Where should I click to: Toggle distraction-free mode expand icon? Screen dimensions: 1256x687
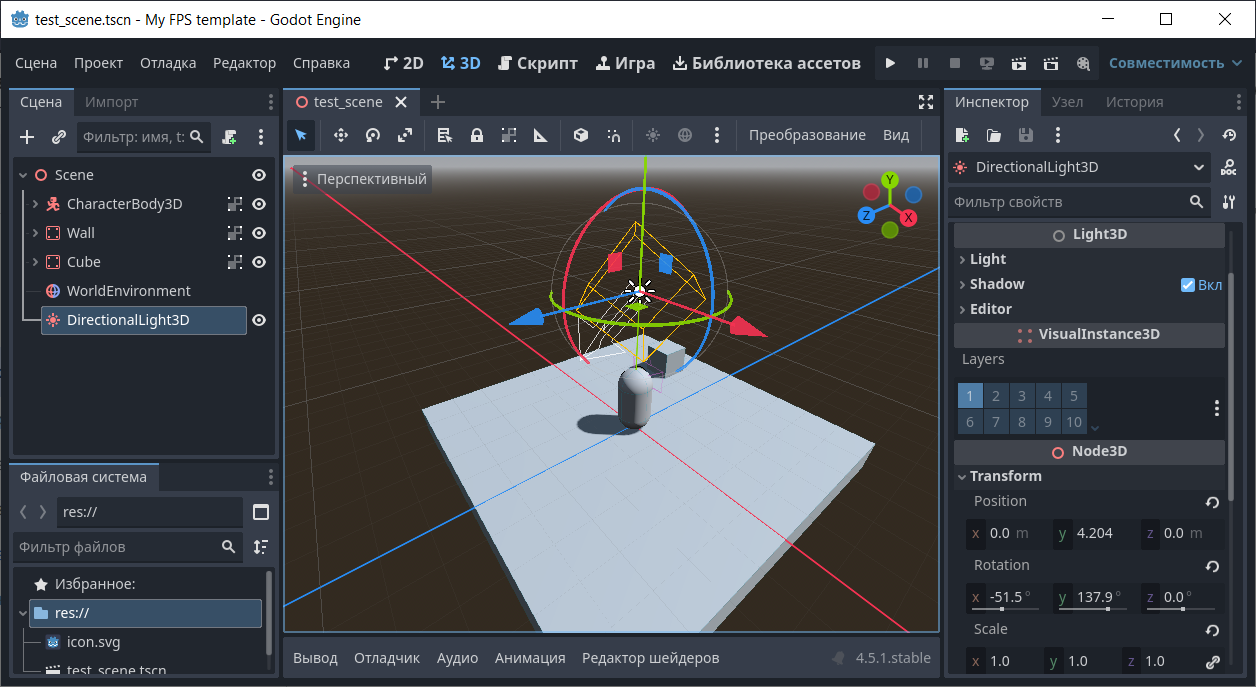click(925, 102)
